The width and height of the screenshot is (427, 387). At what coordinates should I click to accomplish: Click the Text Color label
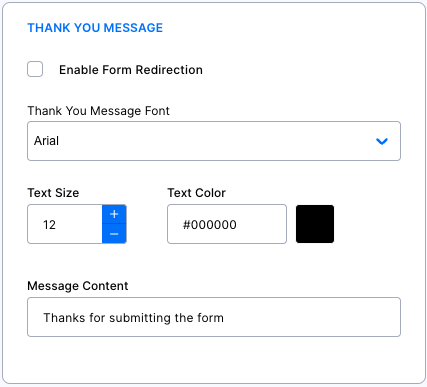196,193
